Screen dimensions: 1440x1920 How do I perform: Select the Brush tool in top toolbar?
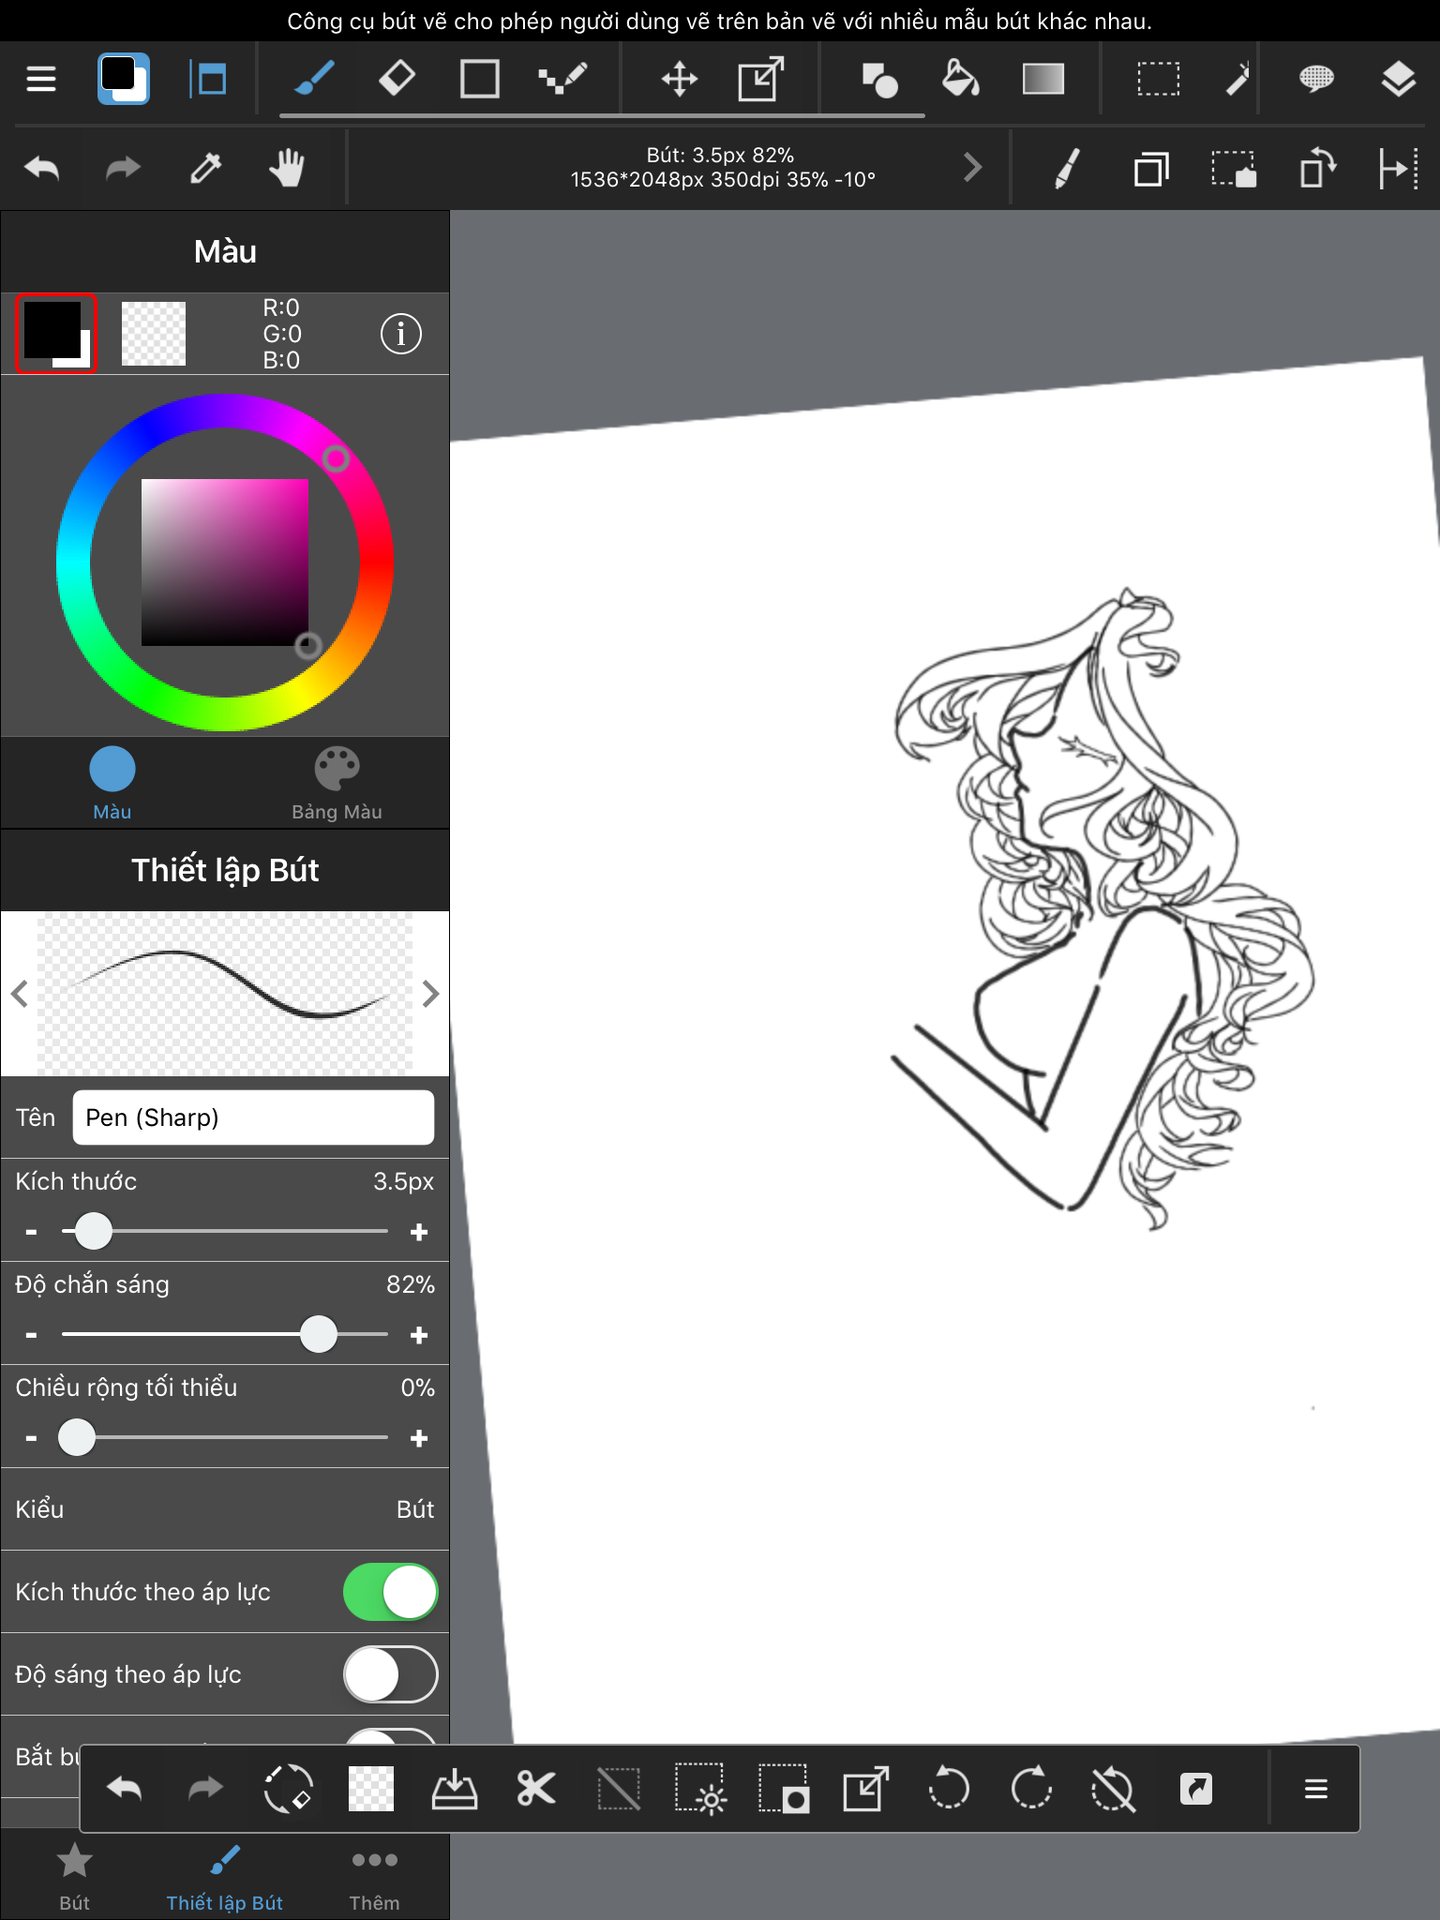click(x=314, y=79)
